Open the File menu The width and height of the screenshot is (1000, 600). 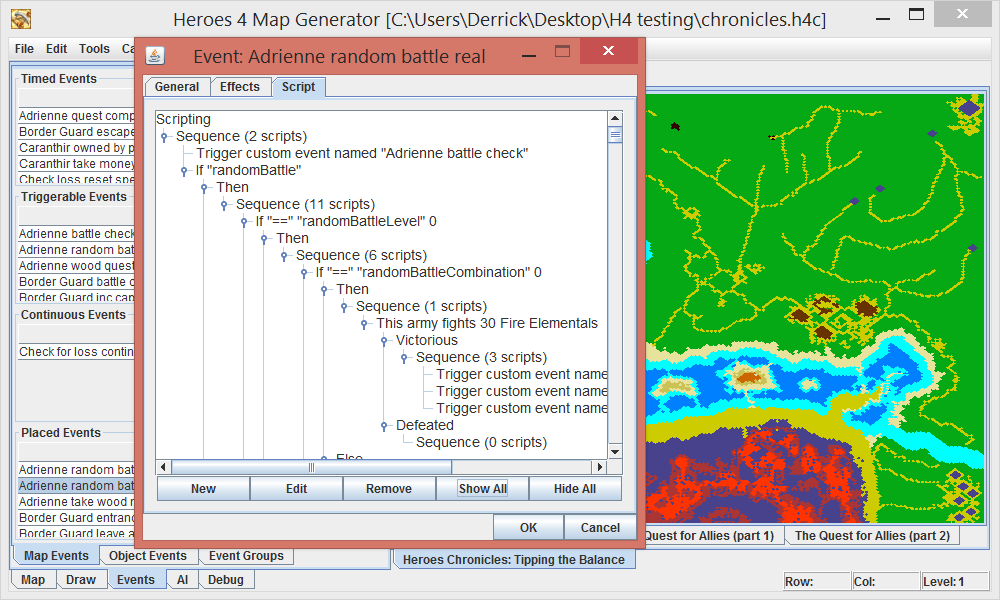click(24, 48)
